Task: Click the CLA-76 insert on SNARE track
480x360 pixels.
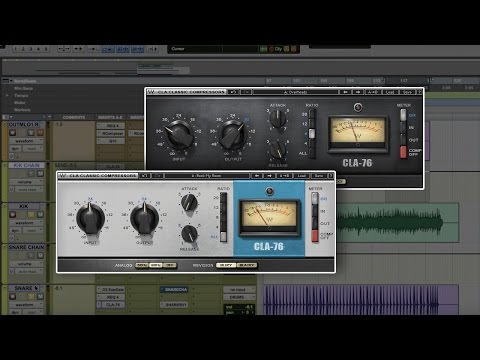Action: point(113,305)
